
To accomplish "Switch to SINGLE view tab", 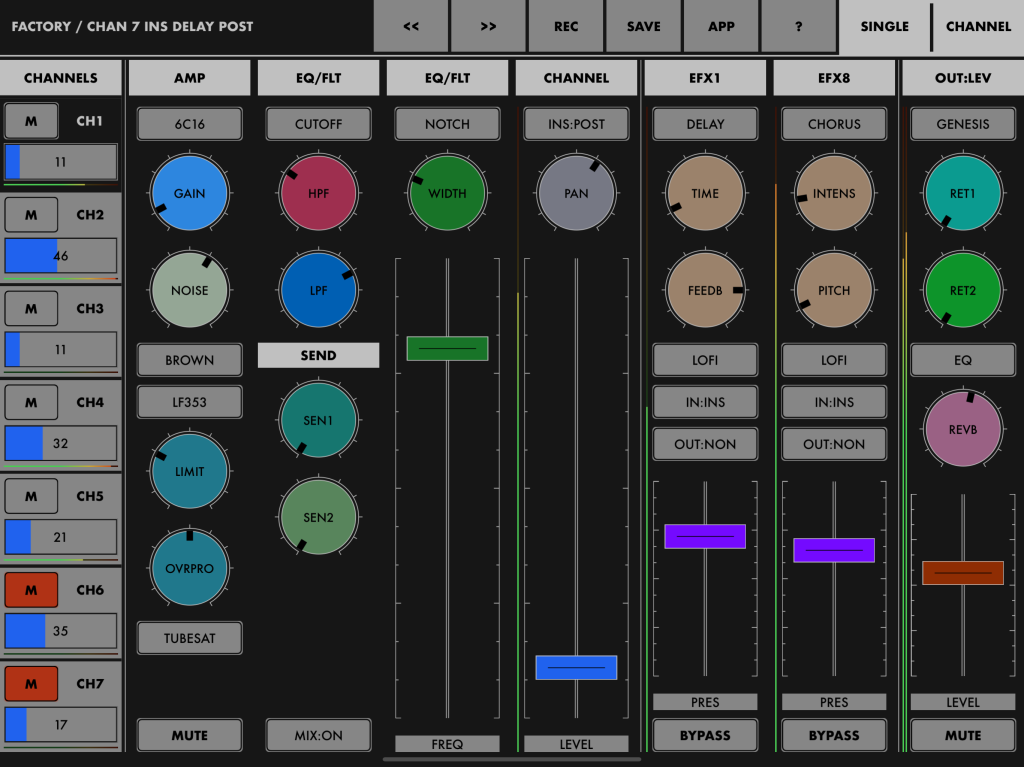I will 884,27.
